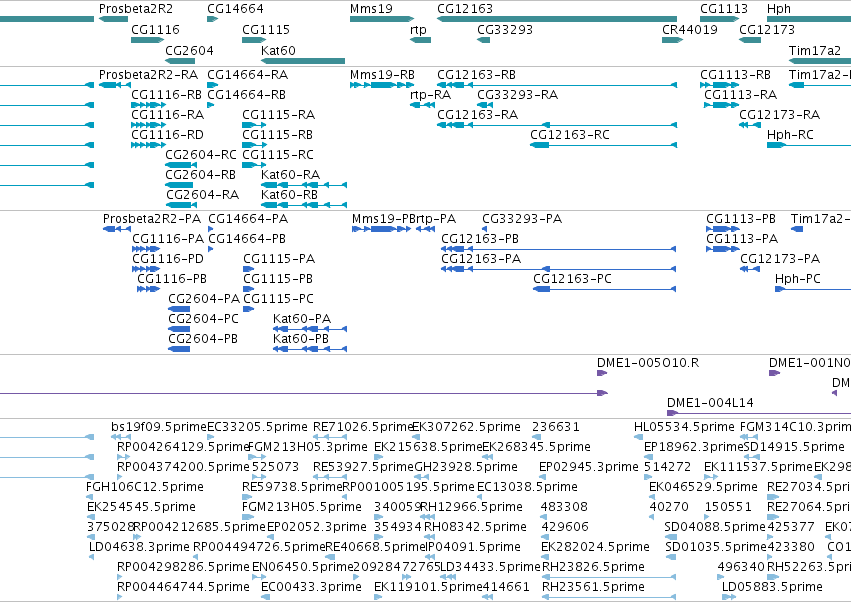Open the CG12163-RC transcript
Screen dimensions: 851x602
pyautogui.click(x=604, y=145)
